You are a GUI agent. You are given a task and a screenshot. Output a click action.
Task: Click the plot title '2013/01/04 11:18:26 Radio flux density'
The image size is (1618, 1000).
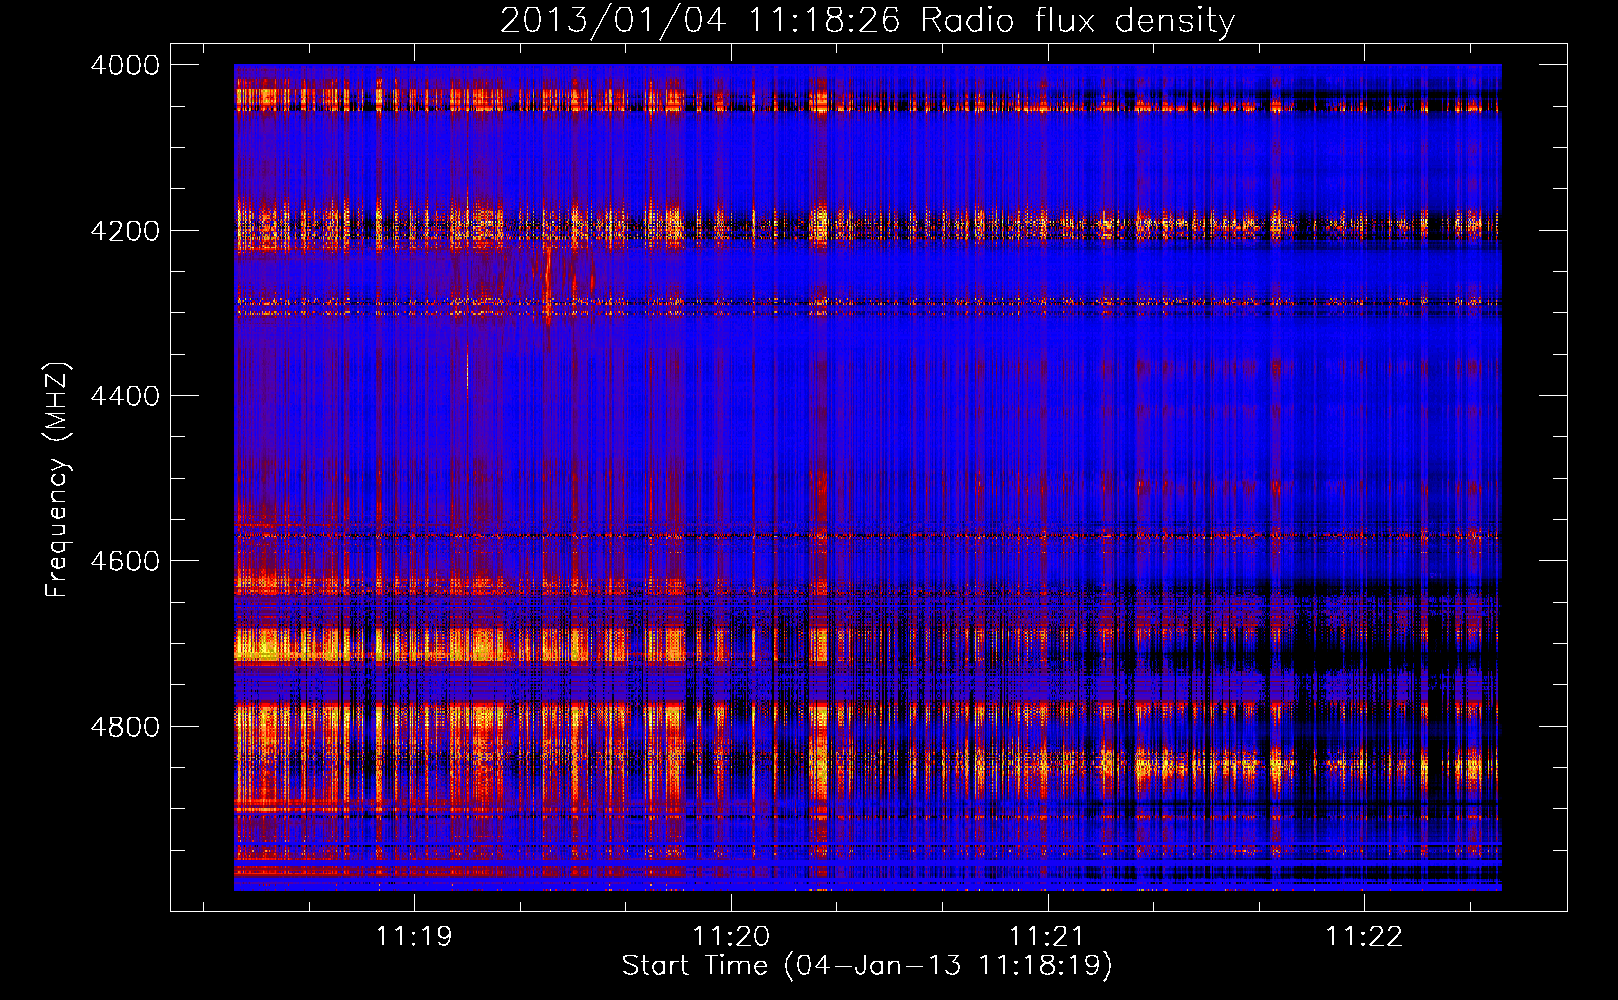[x=867, y=20]
